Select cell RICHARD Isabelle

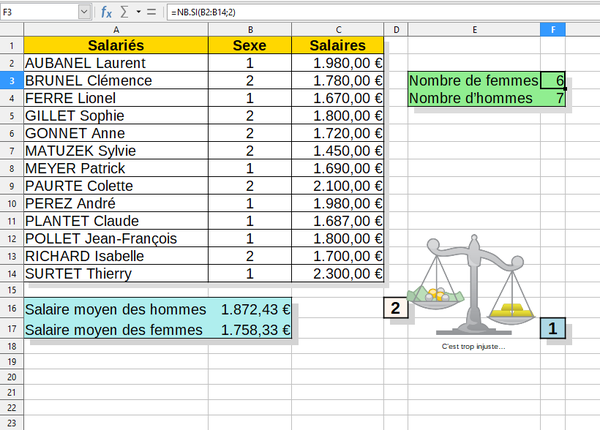coord(116,256)
